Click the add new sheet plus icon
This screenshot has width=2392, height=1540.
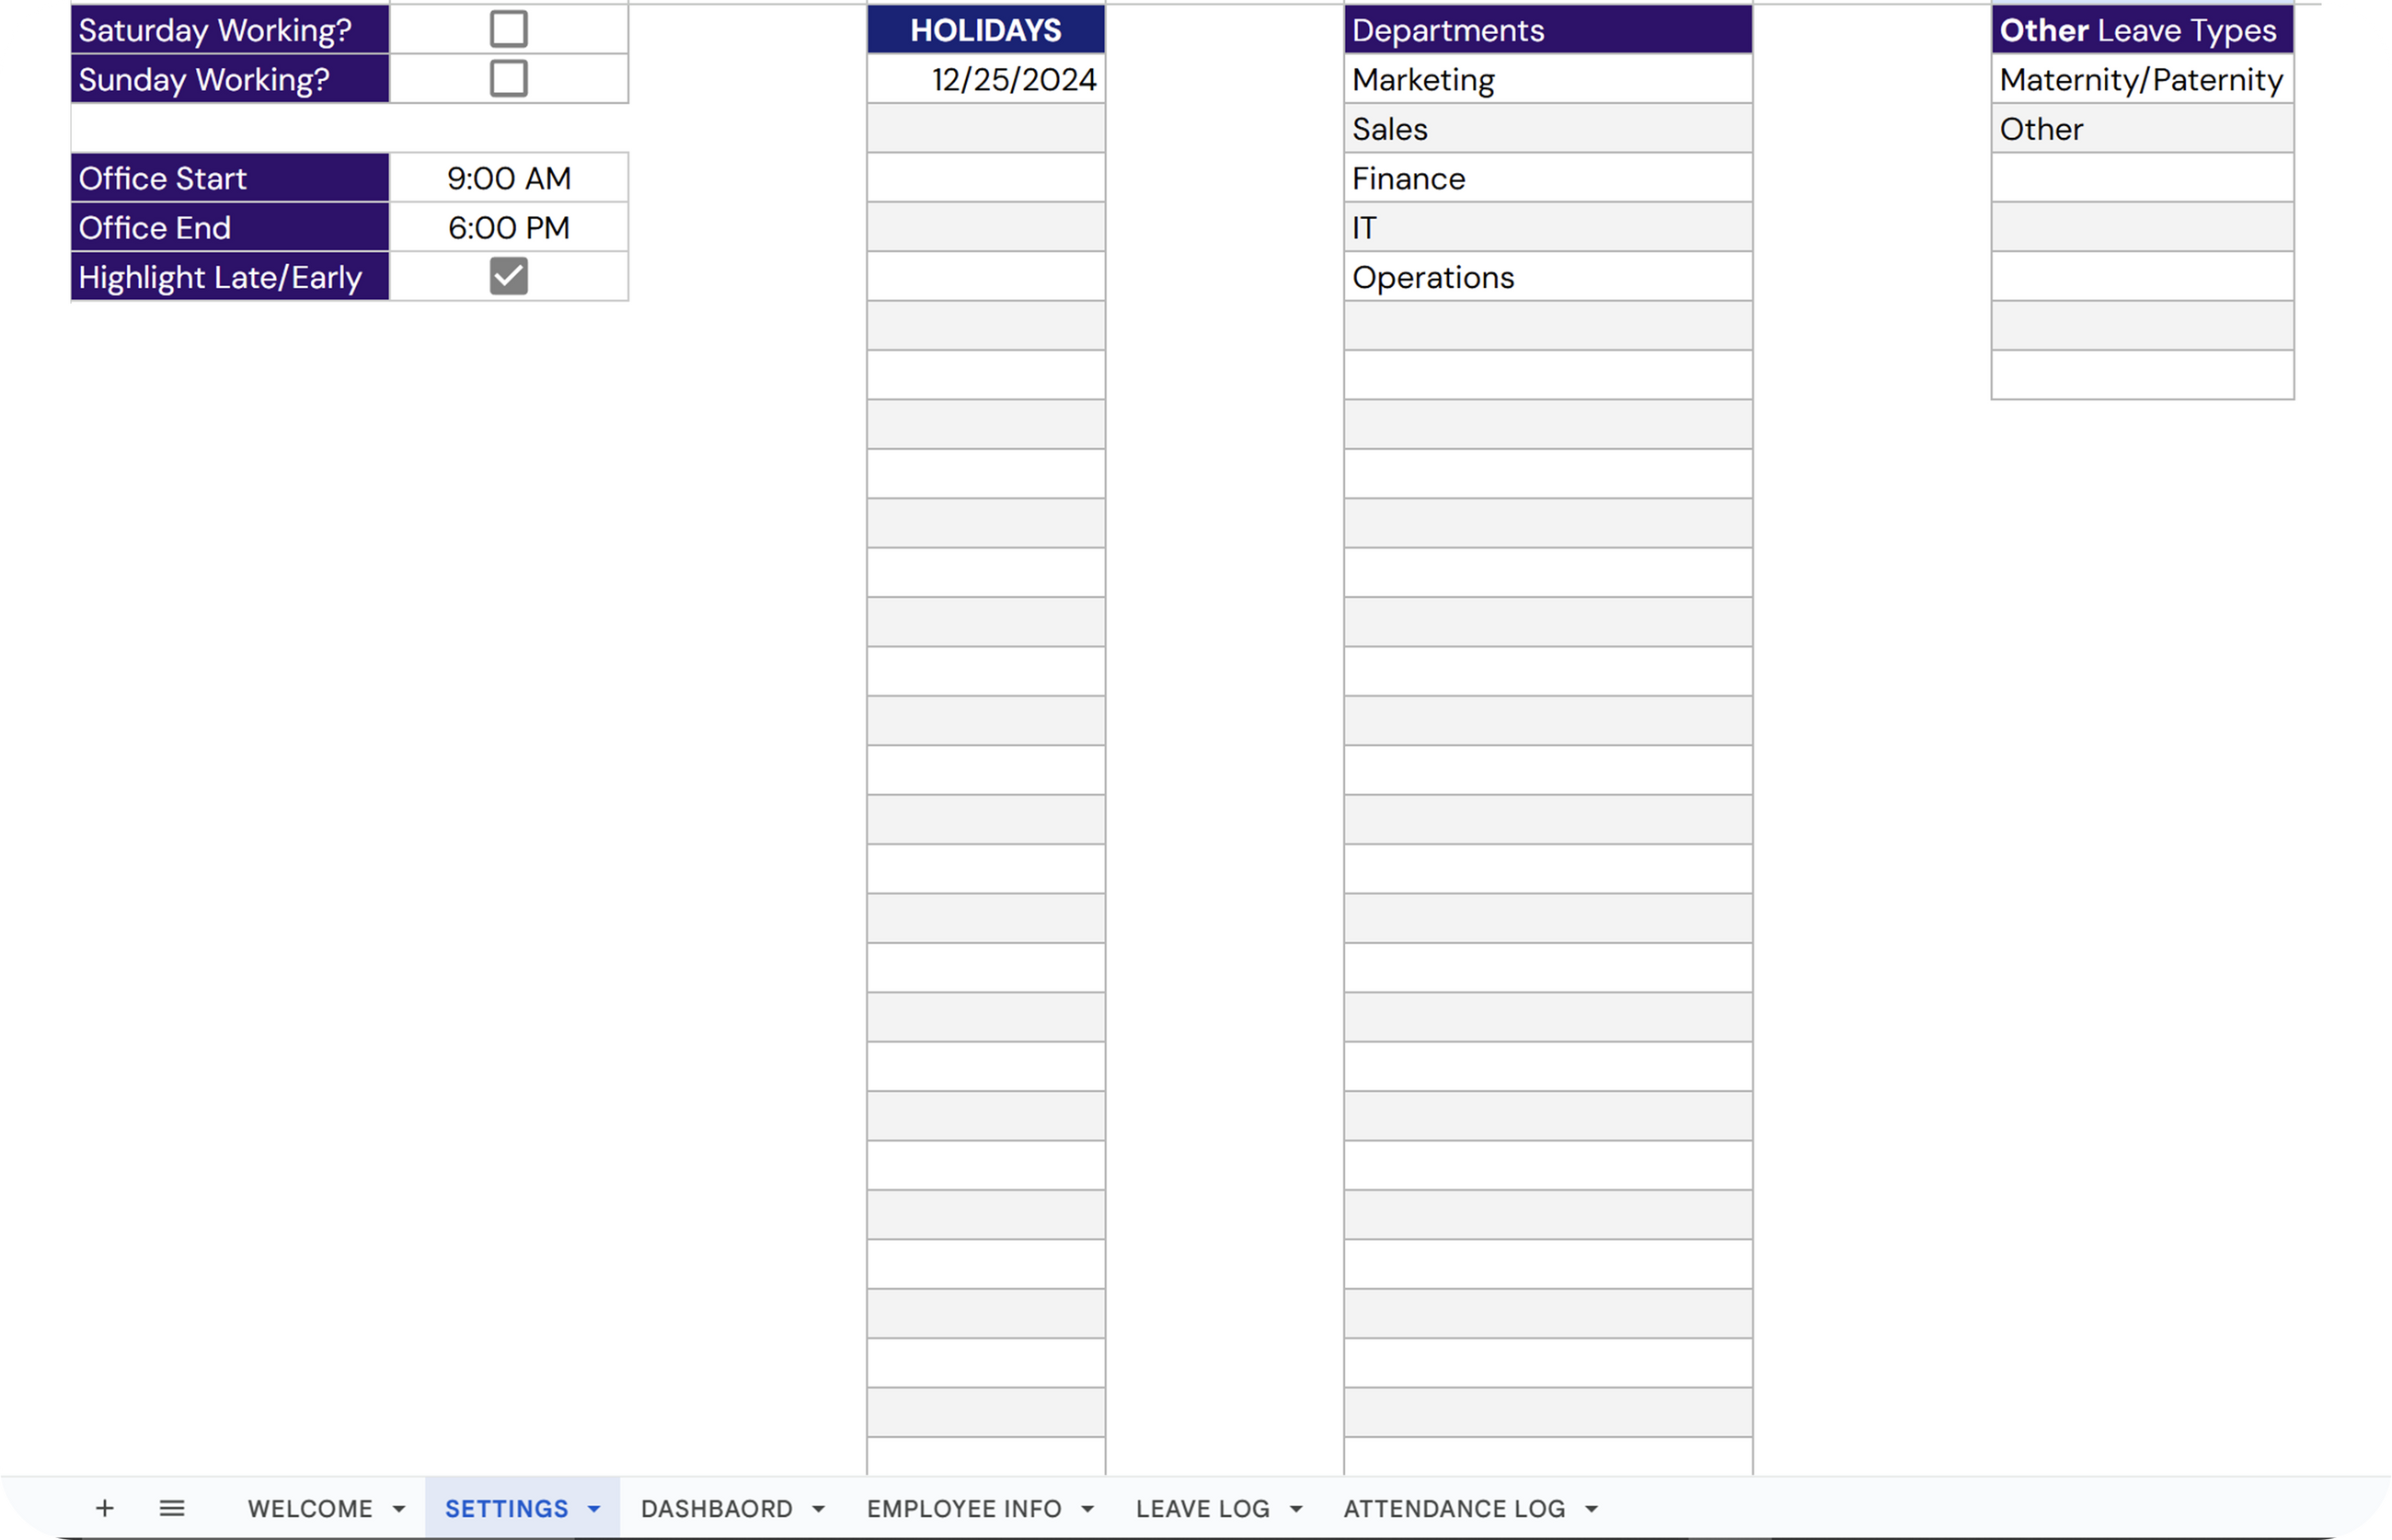coord(104,1508)
